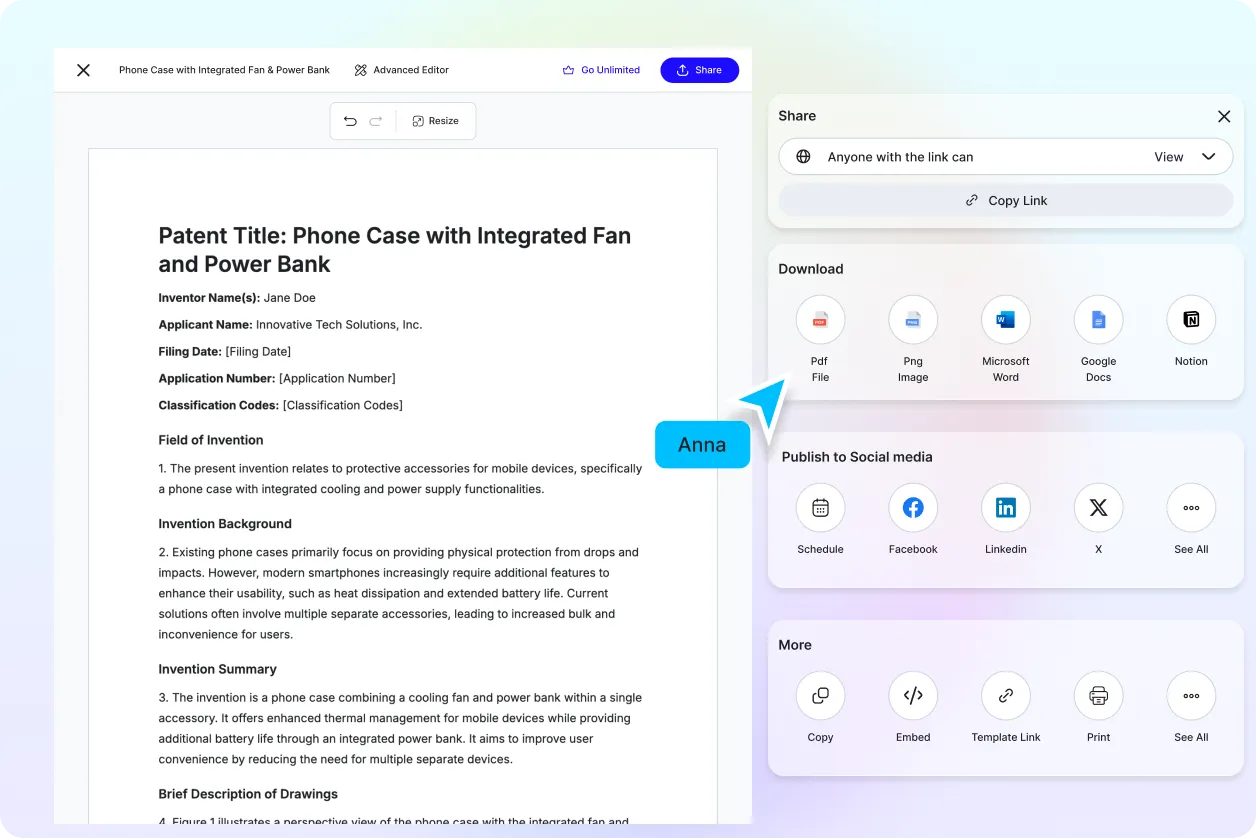Image resolution: width=1256 pixels, height=838 pixels.
Task: Open the Schedule post option
Action: point(820,508)
